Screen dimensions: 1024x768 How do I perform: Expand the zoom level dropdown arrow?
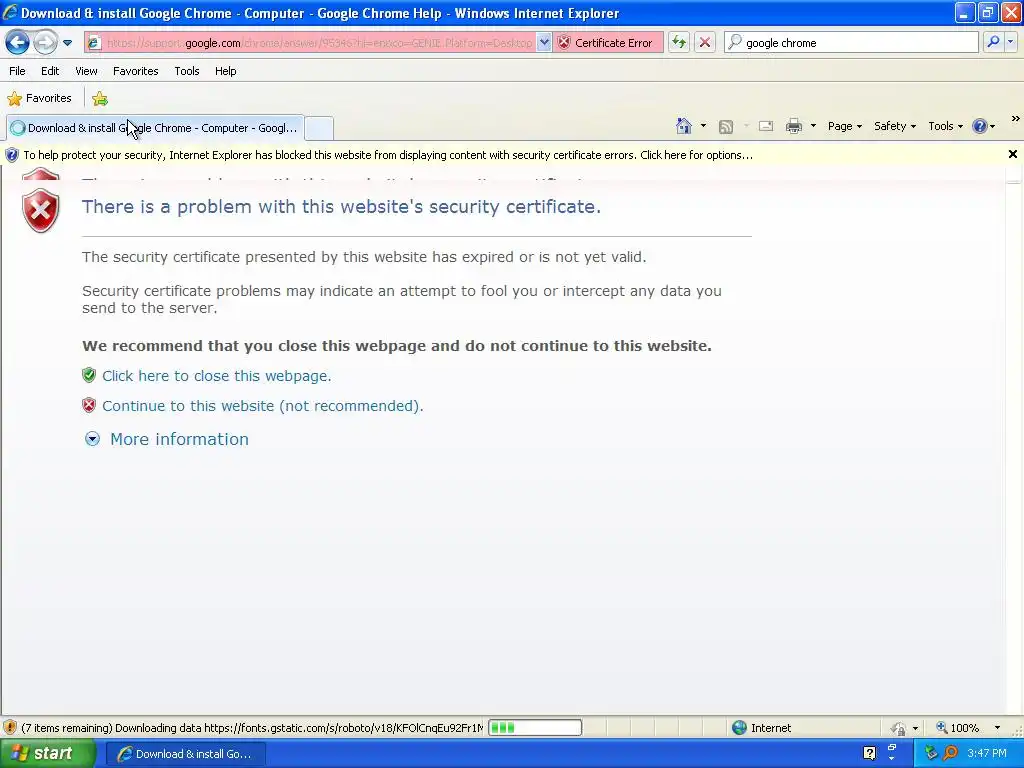997,728
